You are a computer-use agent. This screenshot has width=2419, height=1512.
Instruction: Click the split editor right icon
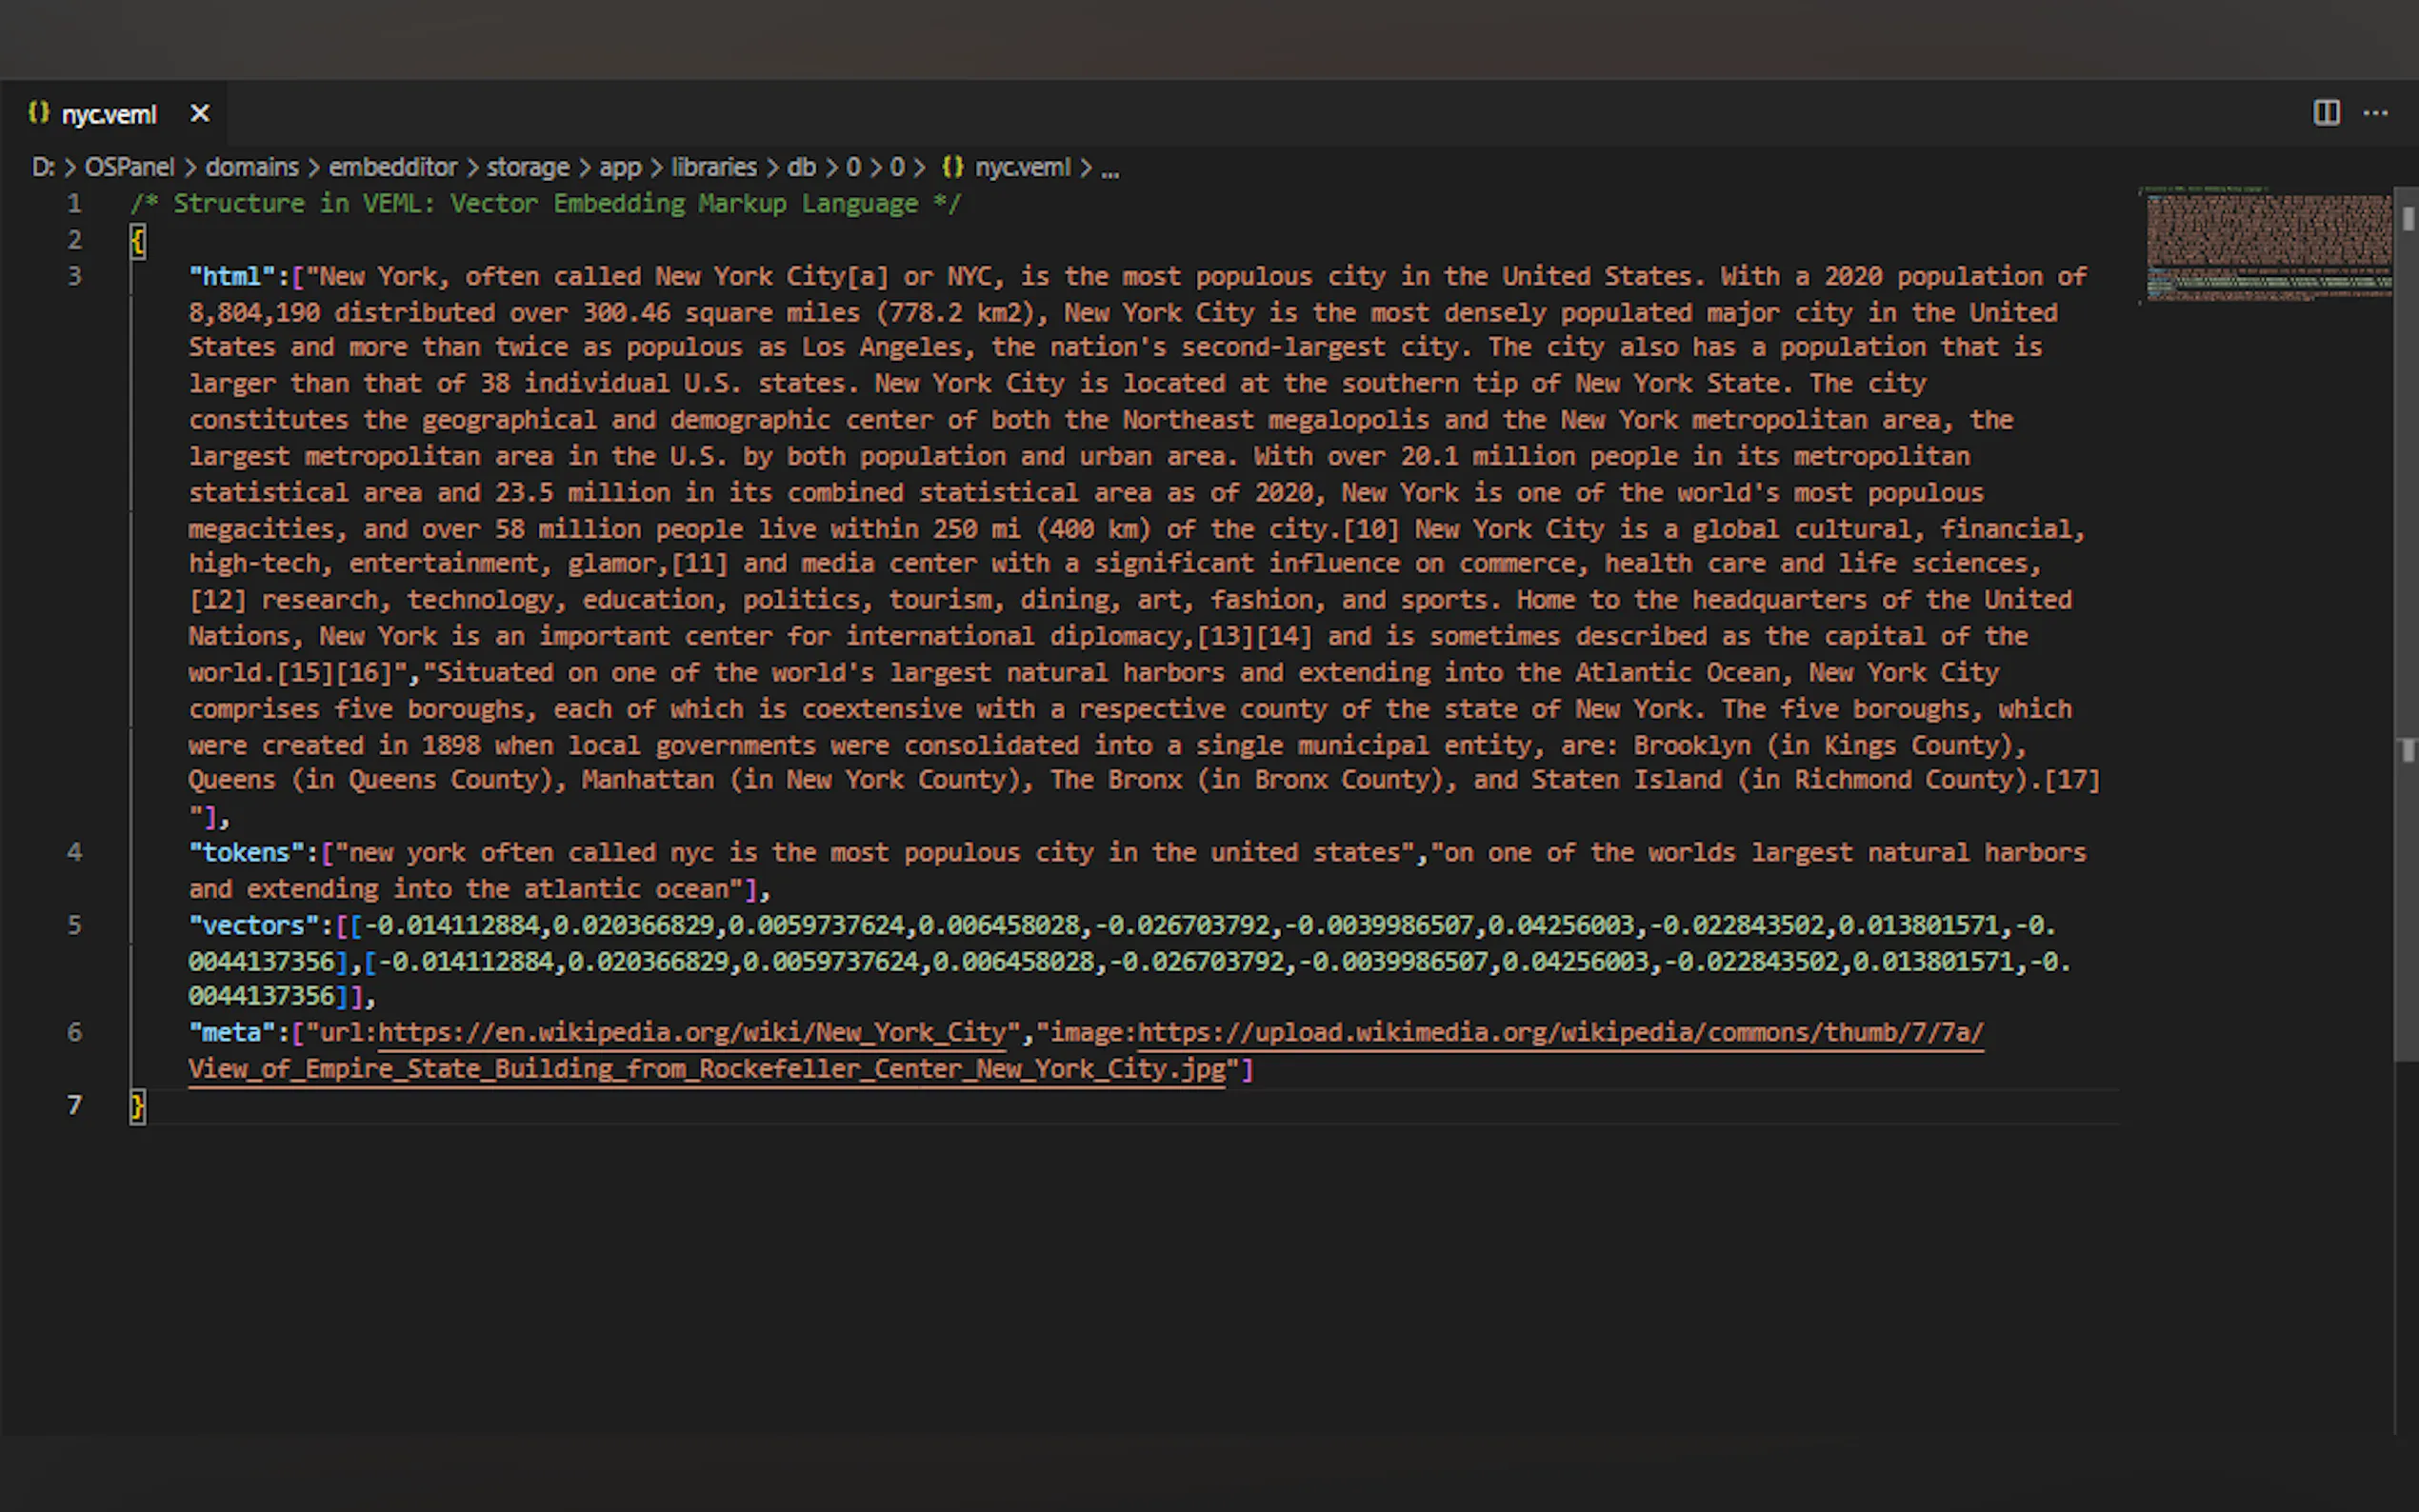click(2326, 113)
